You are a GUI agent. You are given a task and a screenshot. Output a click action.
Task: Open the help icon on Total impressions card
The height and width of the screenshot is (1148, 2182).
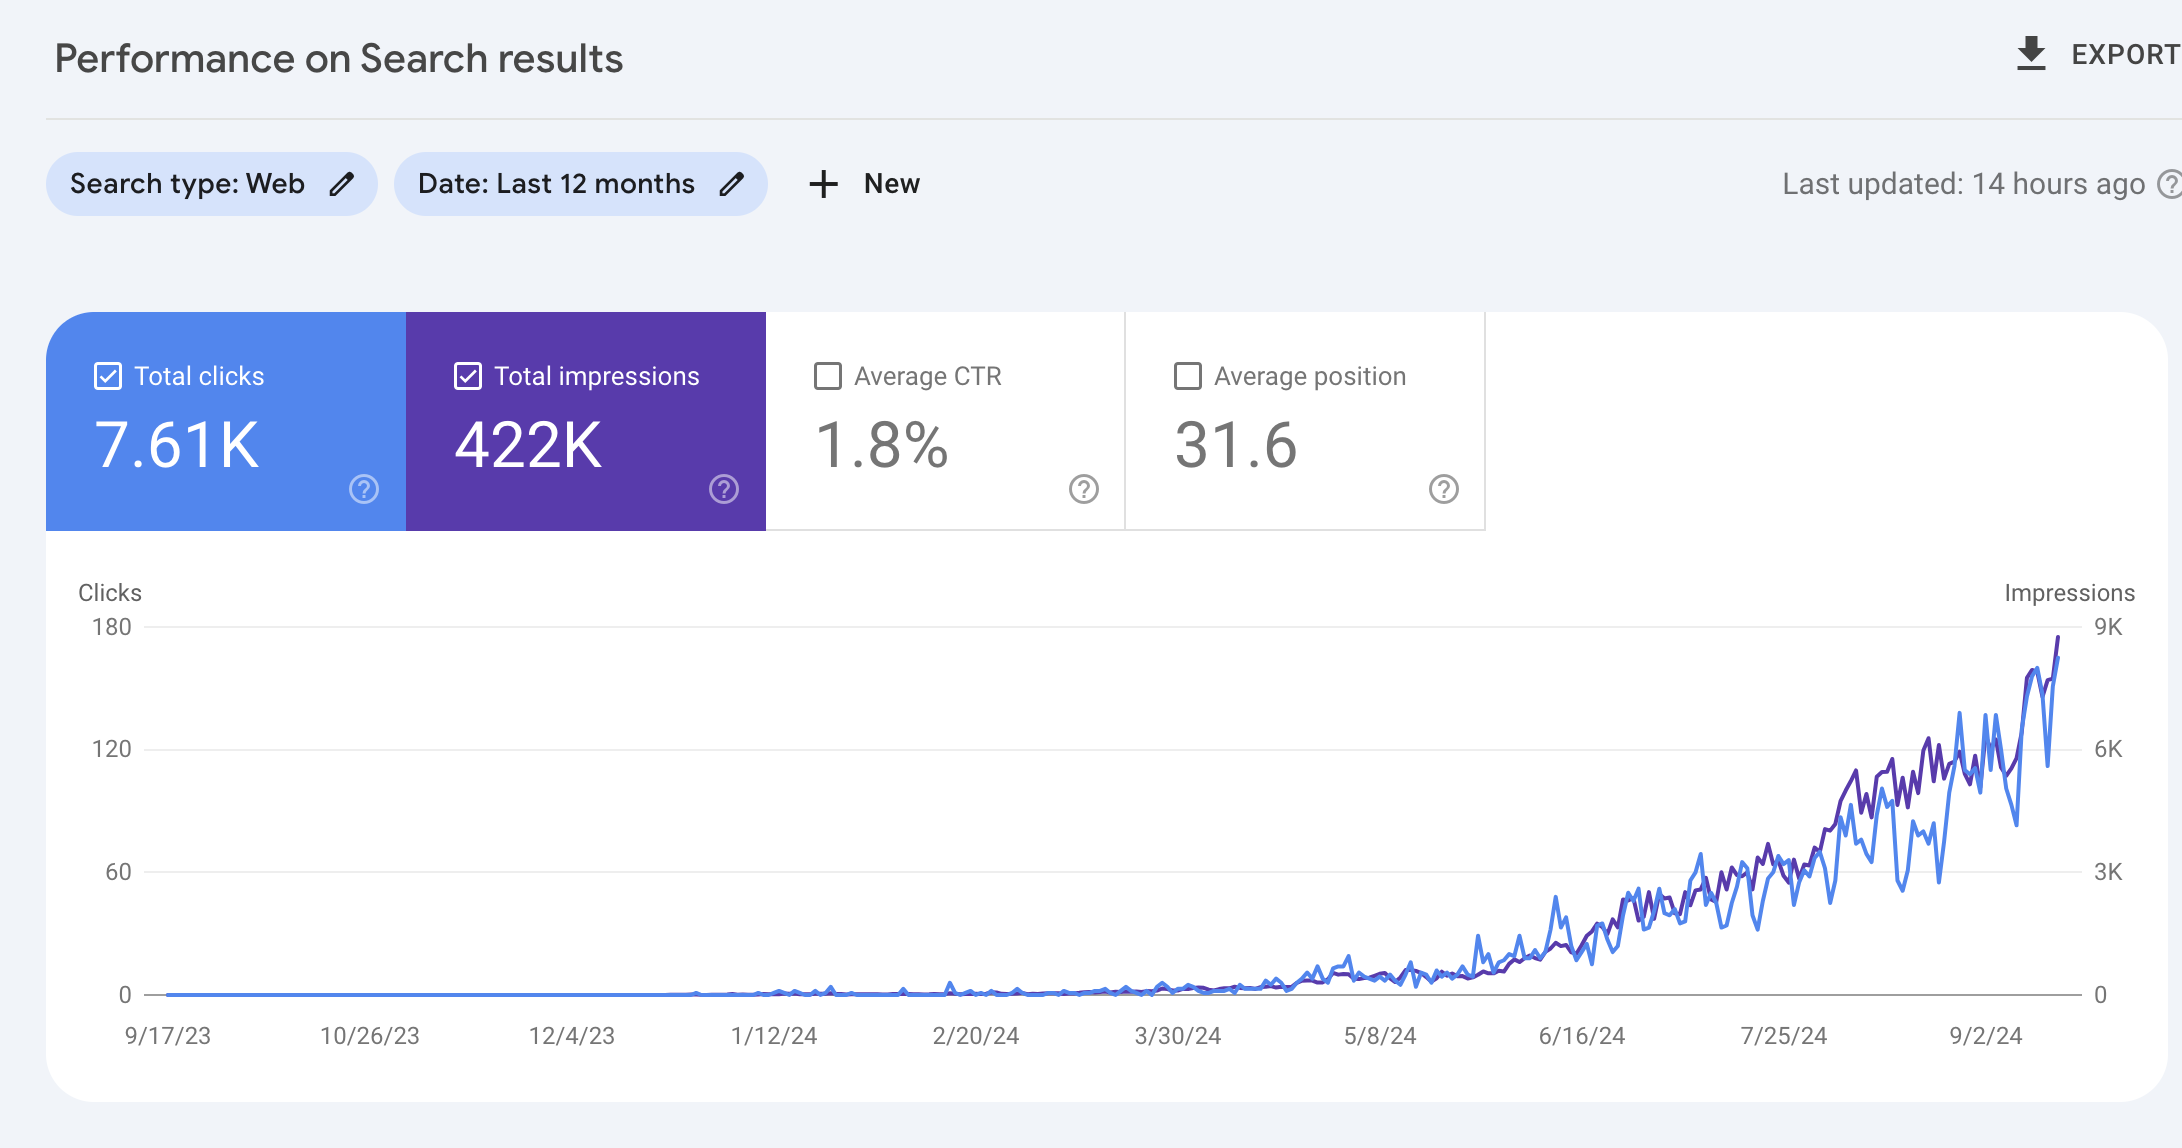723,490
